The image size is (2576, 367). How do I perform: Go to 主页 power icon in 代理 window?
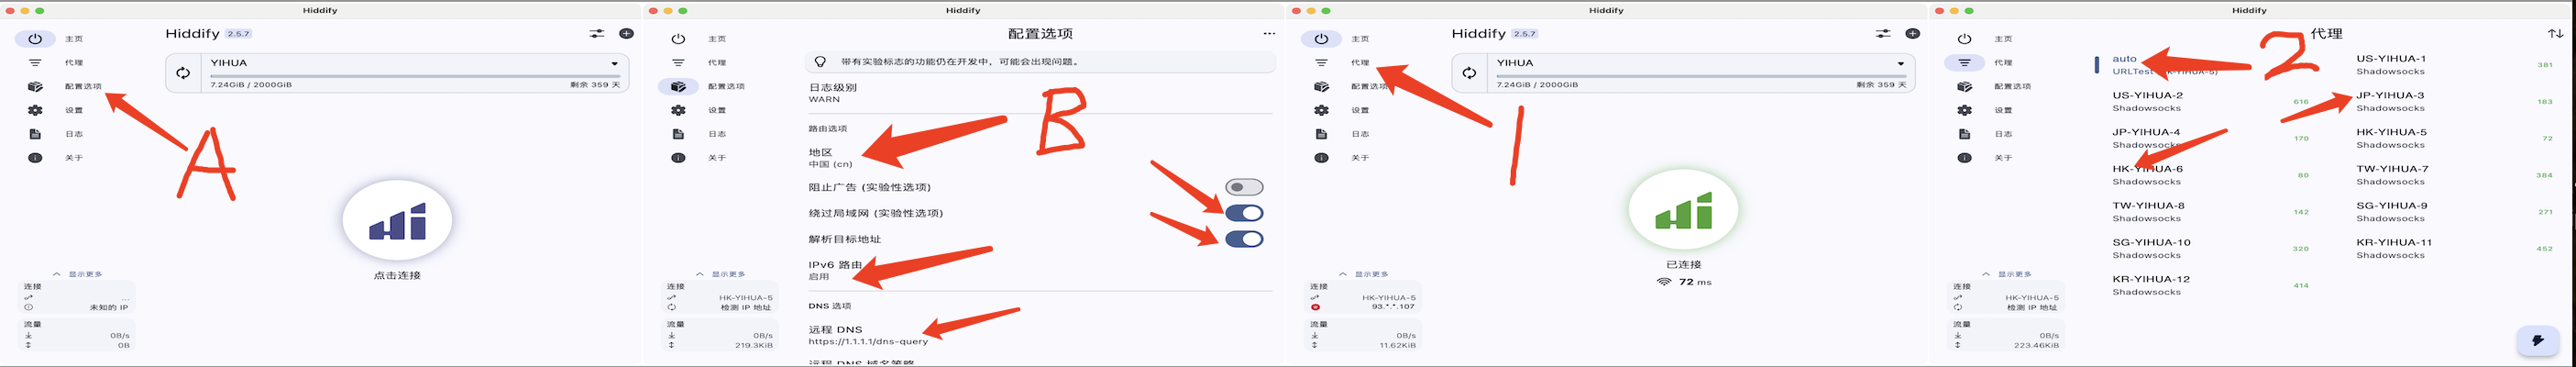[x=1964, y=39]
